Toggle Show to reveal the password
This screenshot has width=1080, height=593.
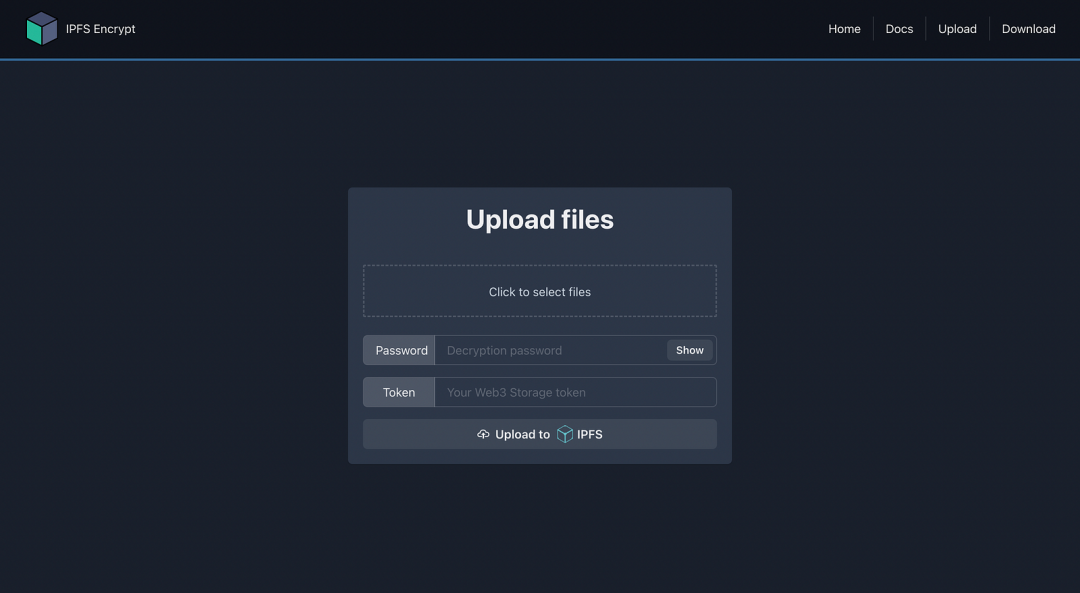coord(690,350)
